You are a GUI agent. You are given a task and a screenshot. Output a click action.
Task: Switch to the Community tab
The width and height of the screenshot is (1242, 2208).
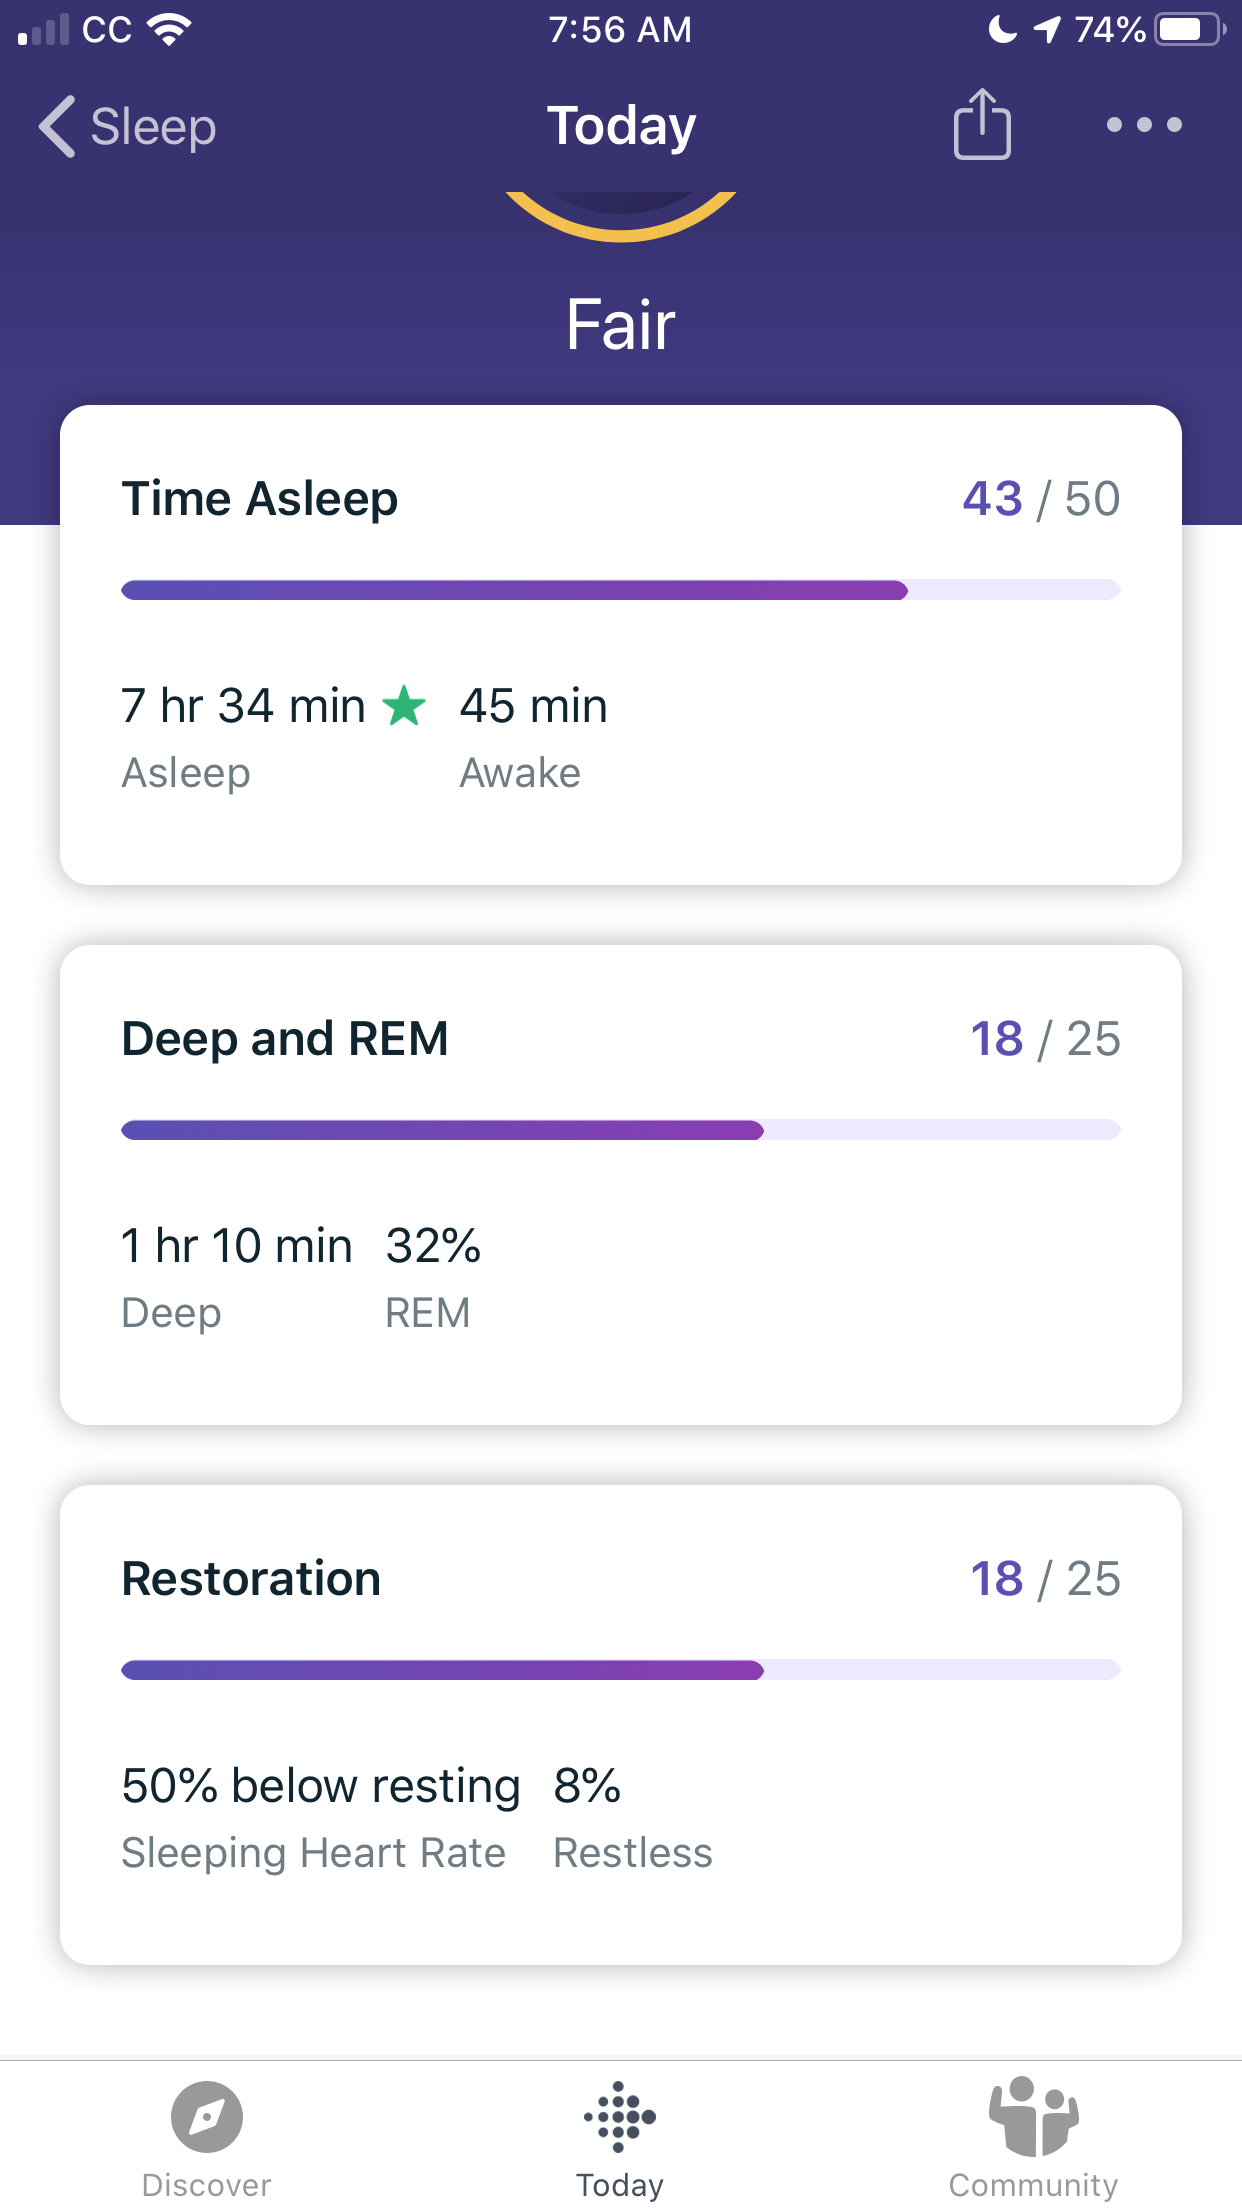1030,2140
